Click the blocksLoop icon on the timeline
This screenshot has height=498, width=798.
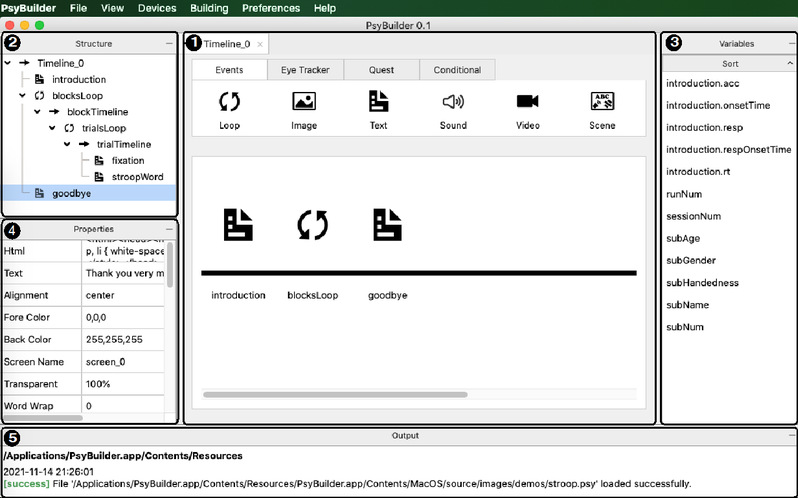click(313, 225)
